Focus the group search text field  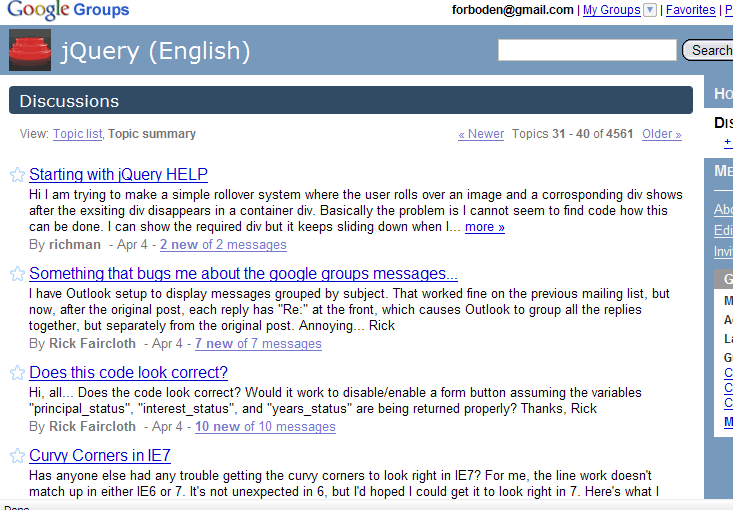[587, 50]
